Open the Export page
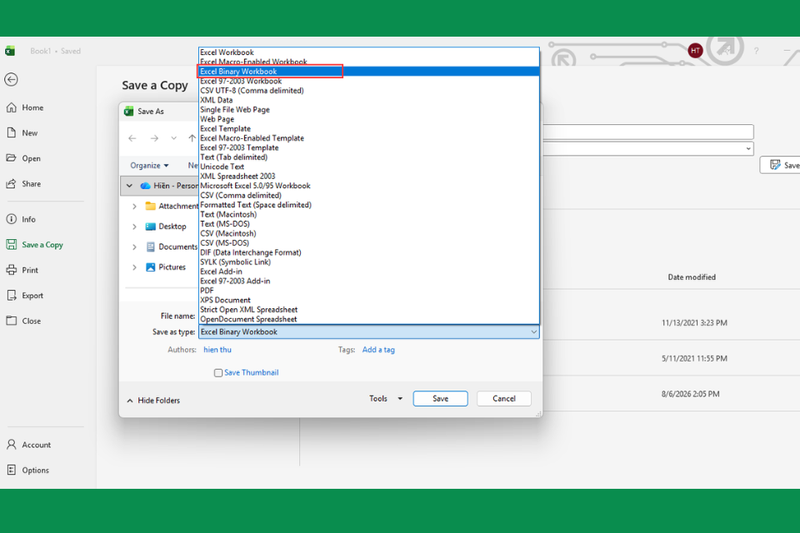This screenshot has height=533, width=800. (x=25, y=295)
